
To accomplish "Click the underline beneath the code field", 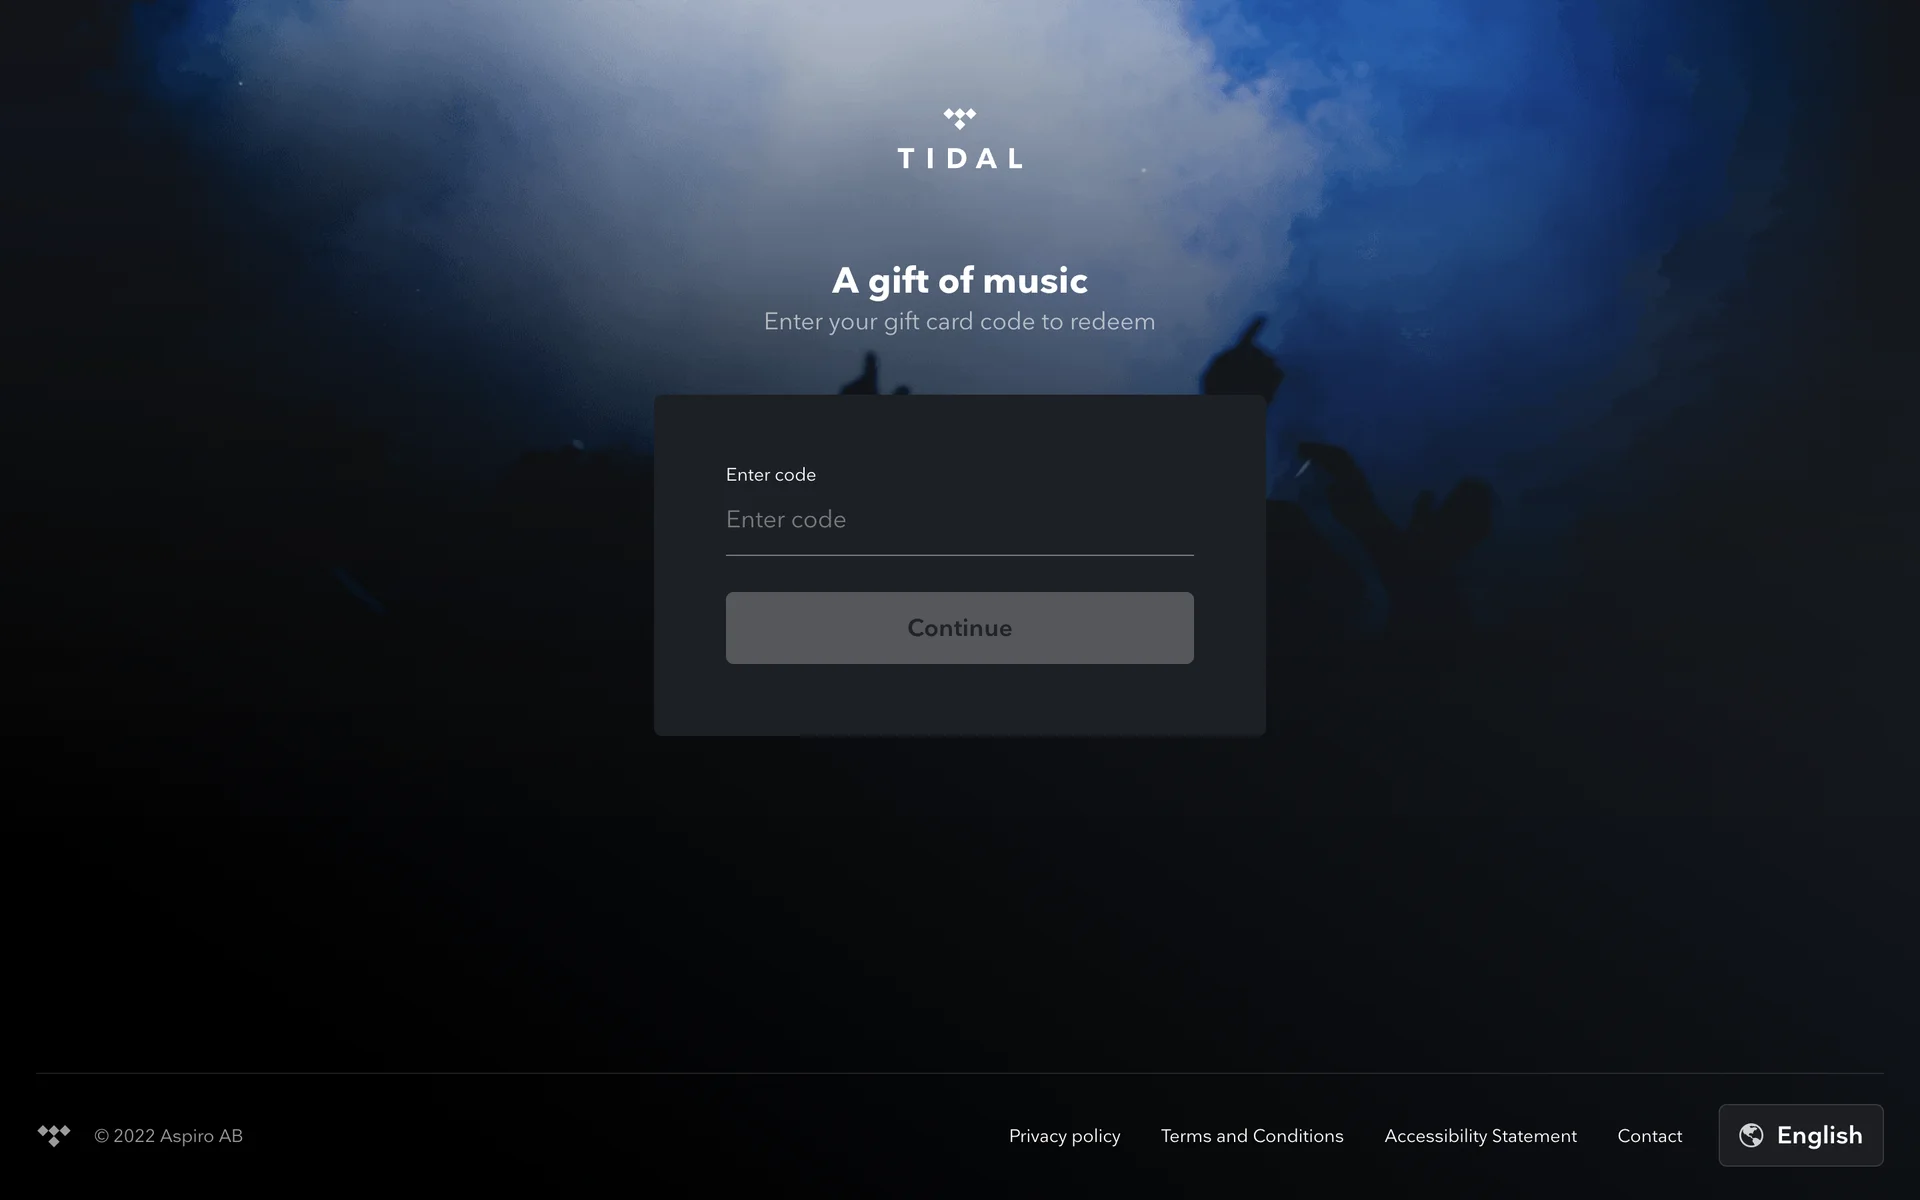I will [960, 554].
